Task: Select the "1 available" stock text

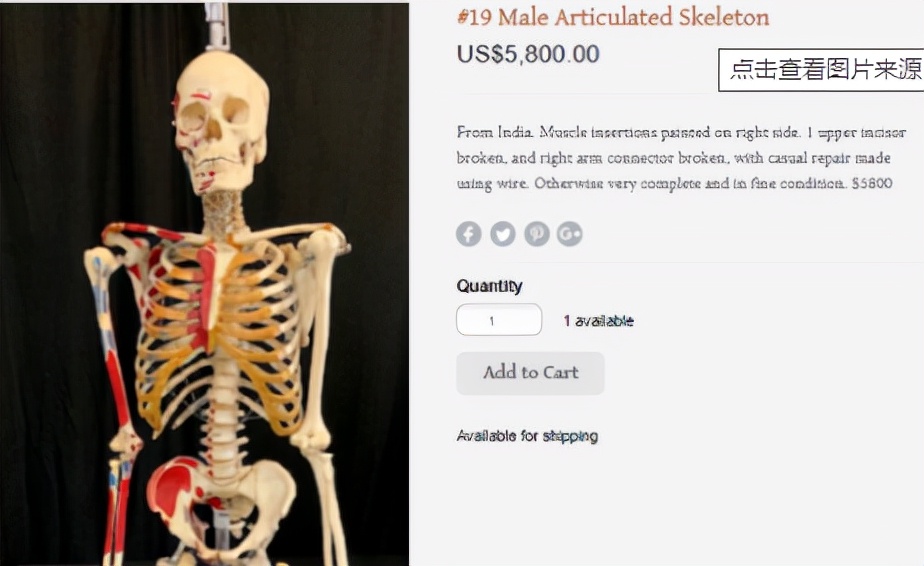Action: coord(598,321)
